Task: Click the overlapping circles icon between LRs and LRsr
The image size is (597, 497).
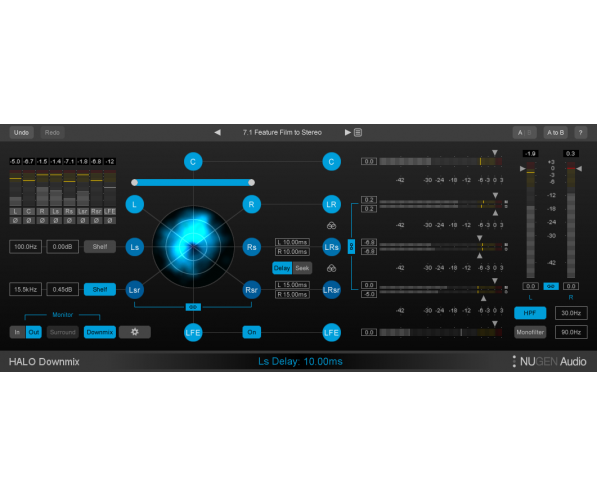Action: click(331, 268)
